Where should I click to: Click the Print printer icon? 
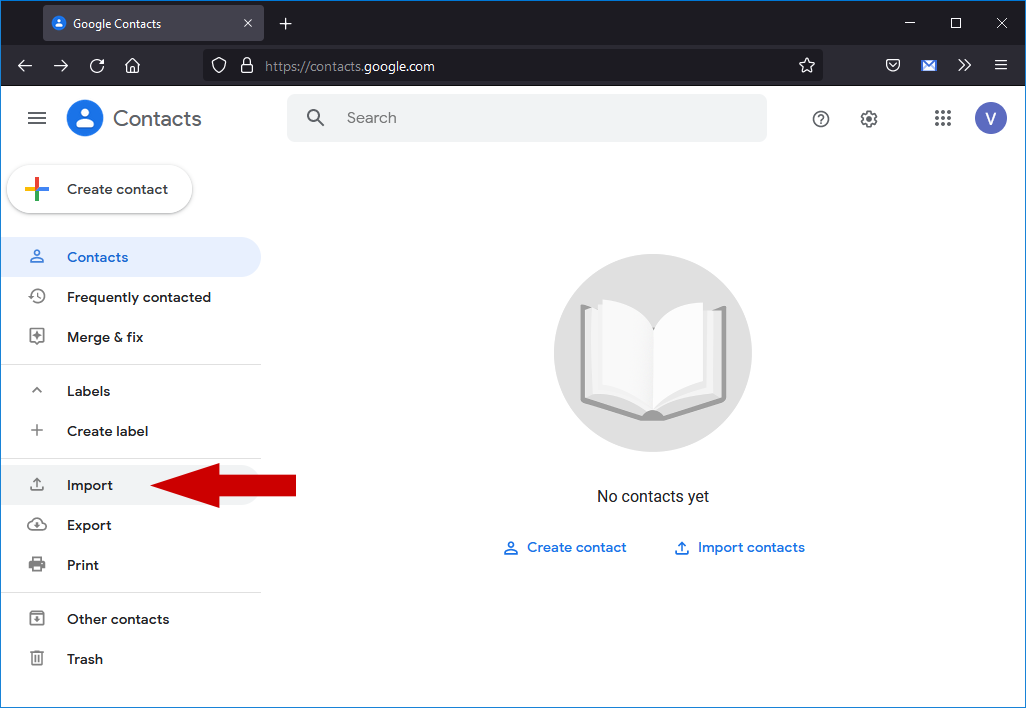pos(37,564)
